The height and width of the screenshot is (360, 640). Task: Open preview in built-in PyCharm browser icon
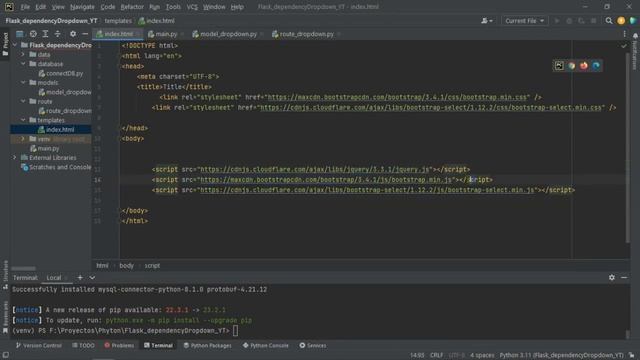(x=559, y=66)
